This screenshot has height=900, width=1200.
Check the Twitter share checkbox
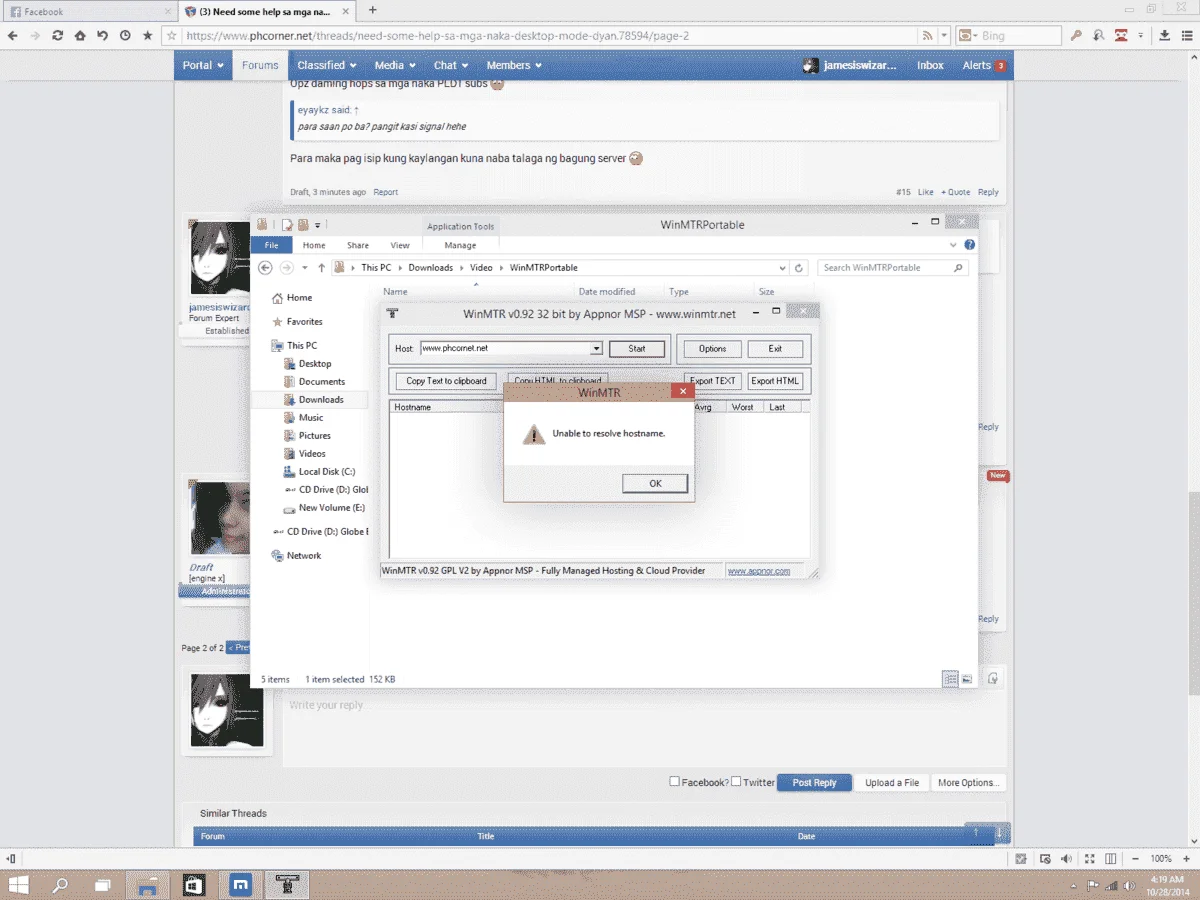(x=736, y=782)
